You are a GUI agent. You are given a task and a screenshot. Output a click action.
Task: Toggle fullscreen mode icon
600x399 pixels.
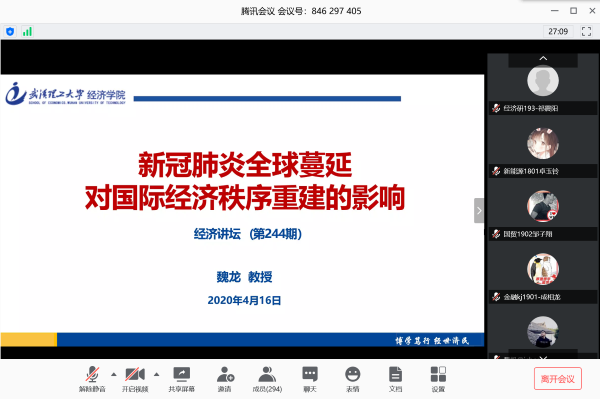586,31
